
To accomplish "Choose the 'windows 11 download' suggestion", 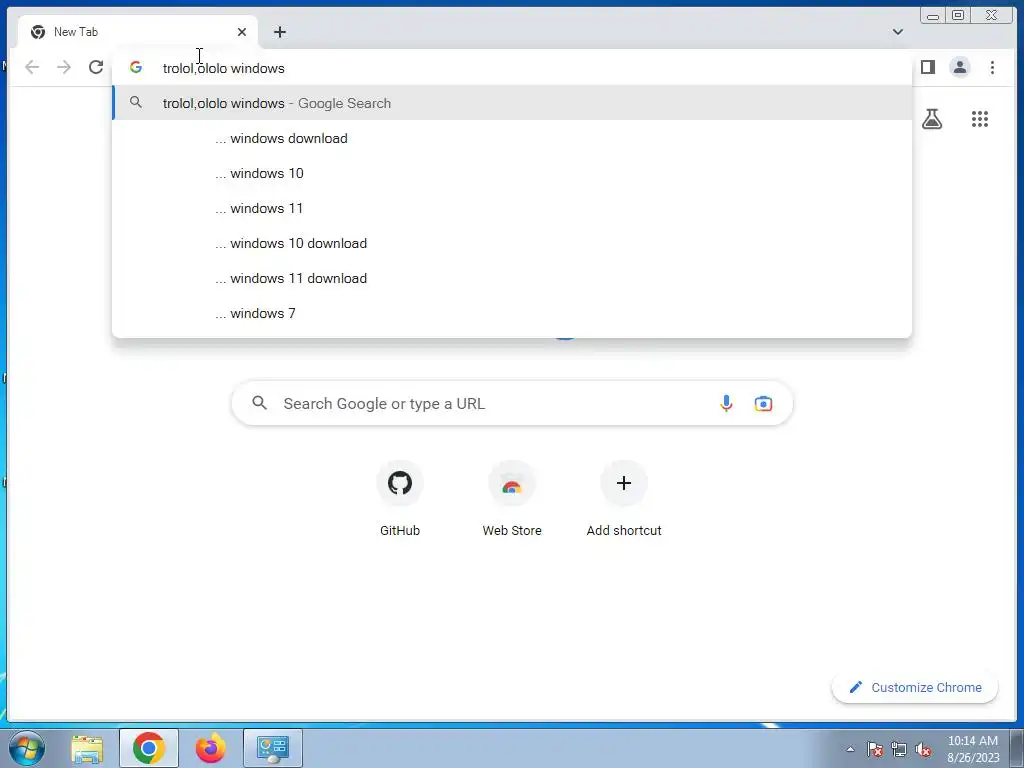I will 512,279.
